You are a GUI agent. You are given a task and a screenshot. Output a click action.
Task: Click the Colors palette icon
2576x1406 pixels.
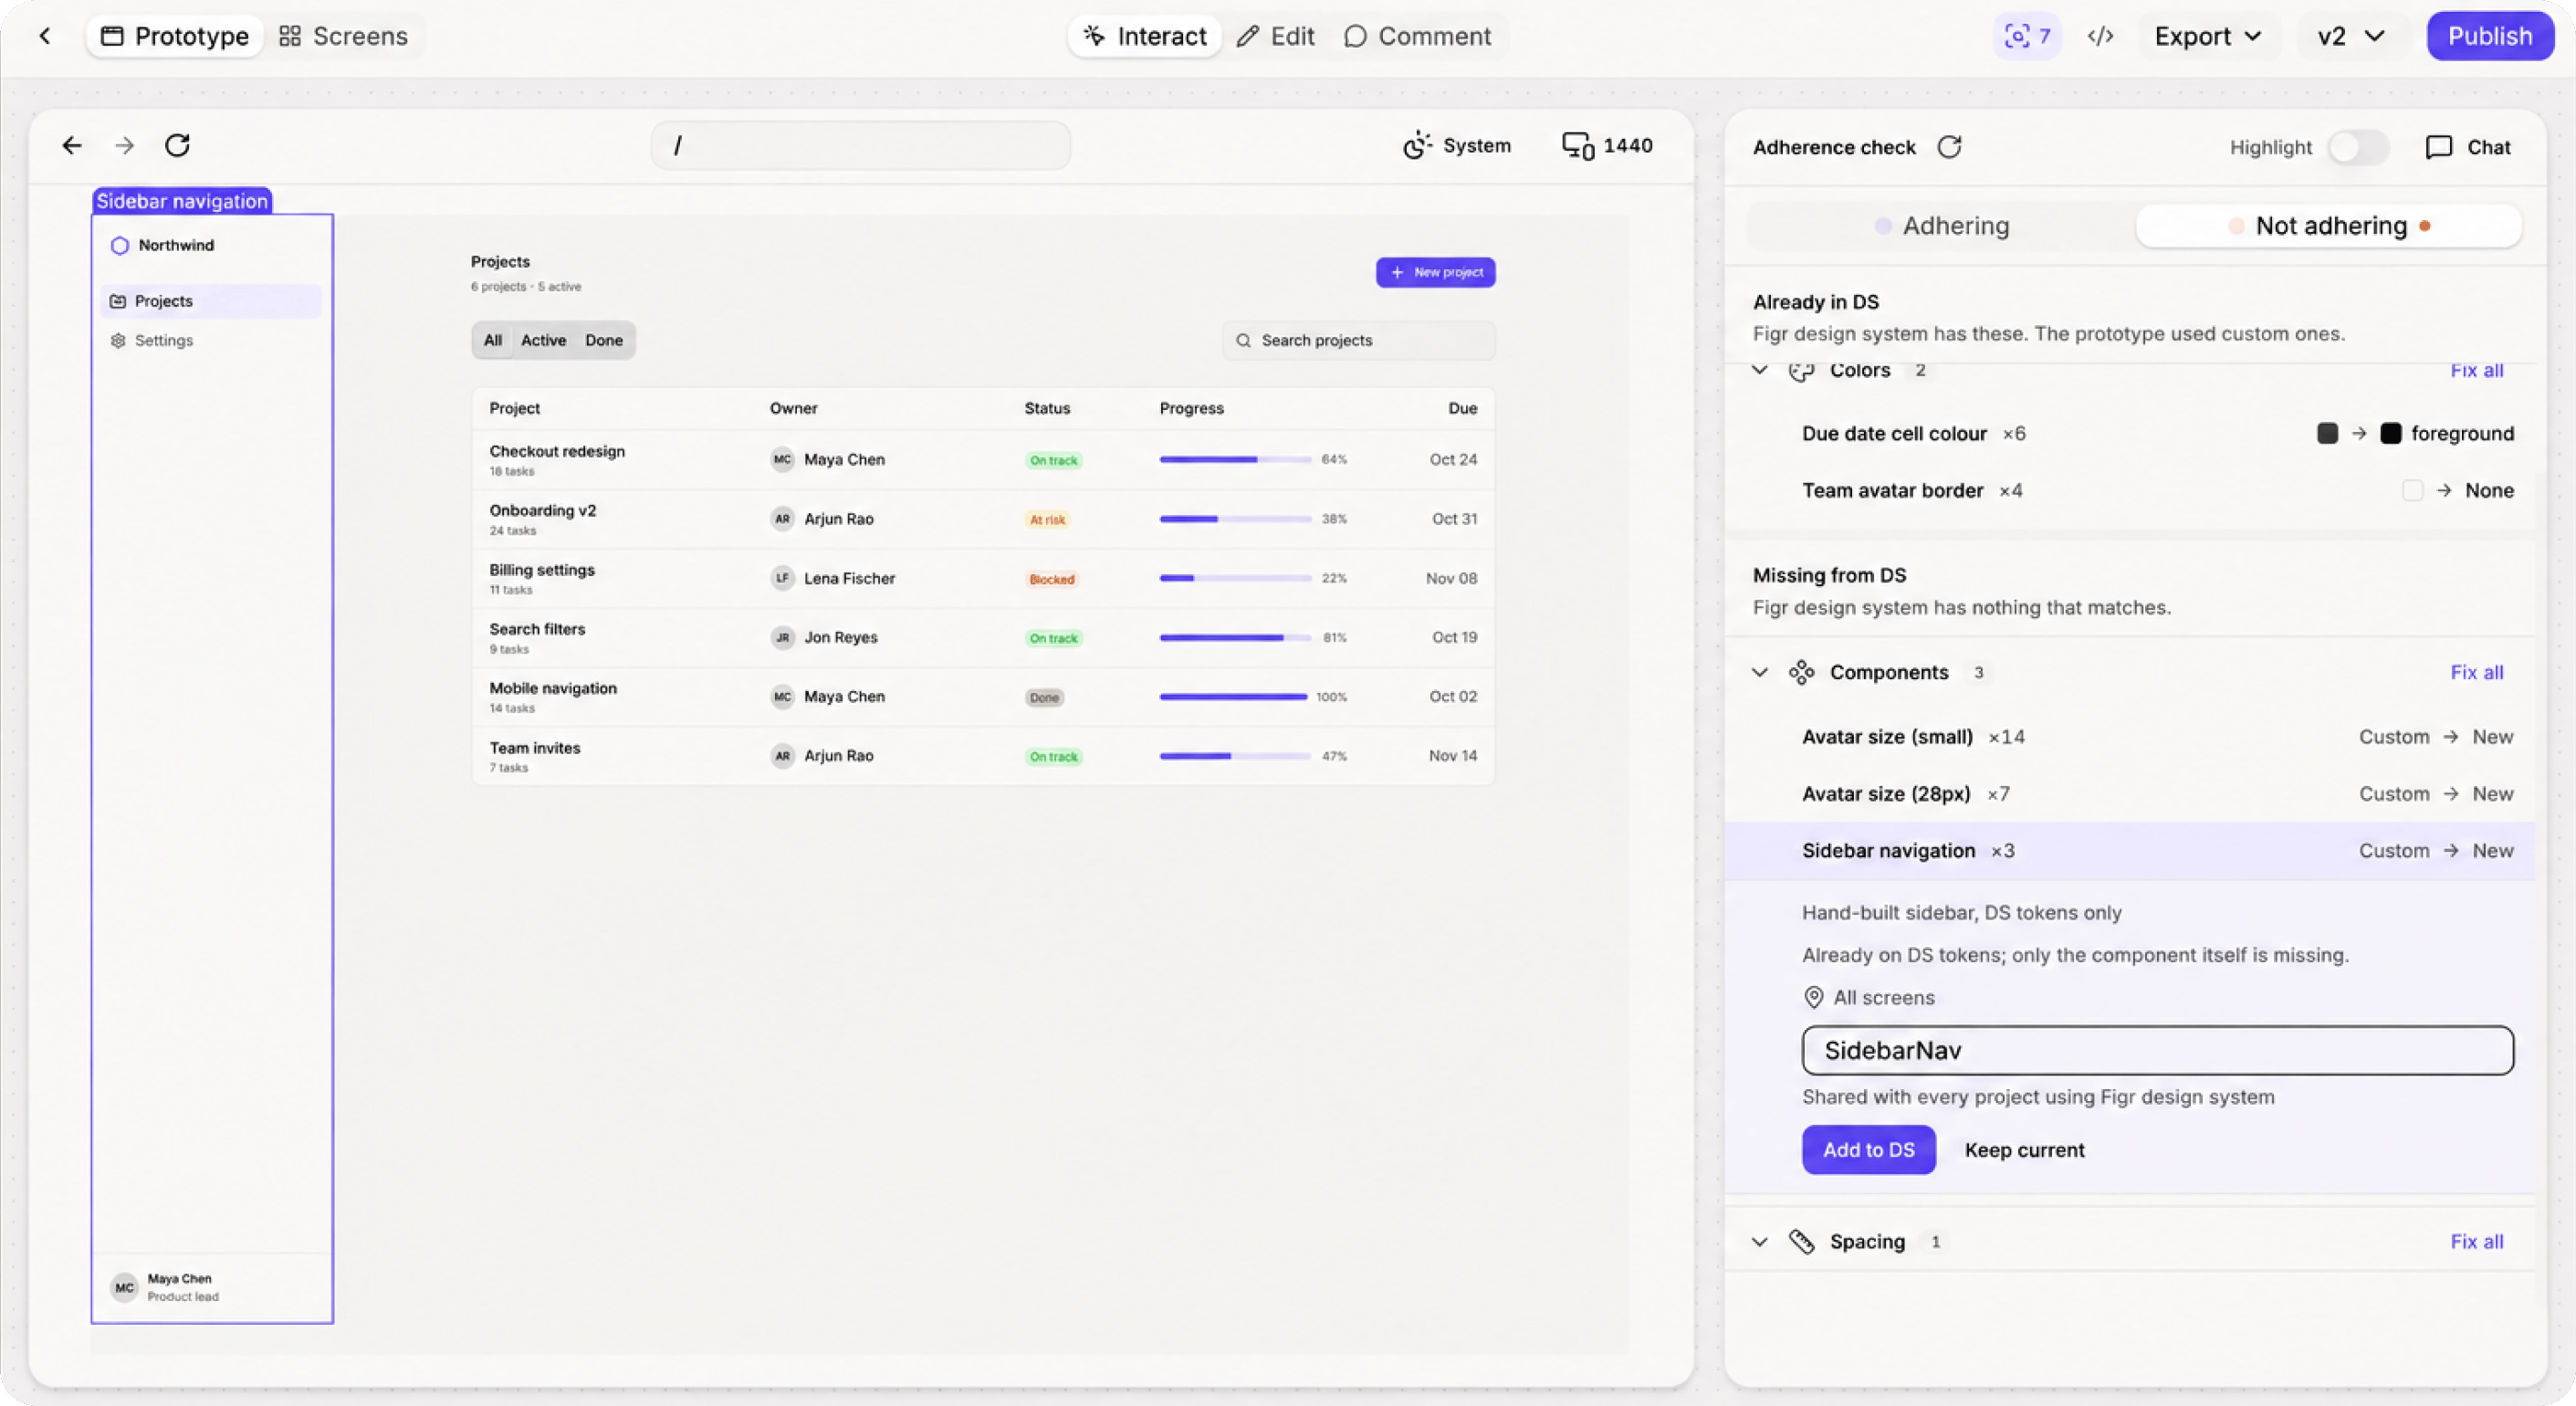(x=1801, y=370)
